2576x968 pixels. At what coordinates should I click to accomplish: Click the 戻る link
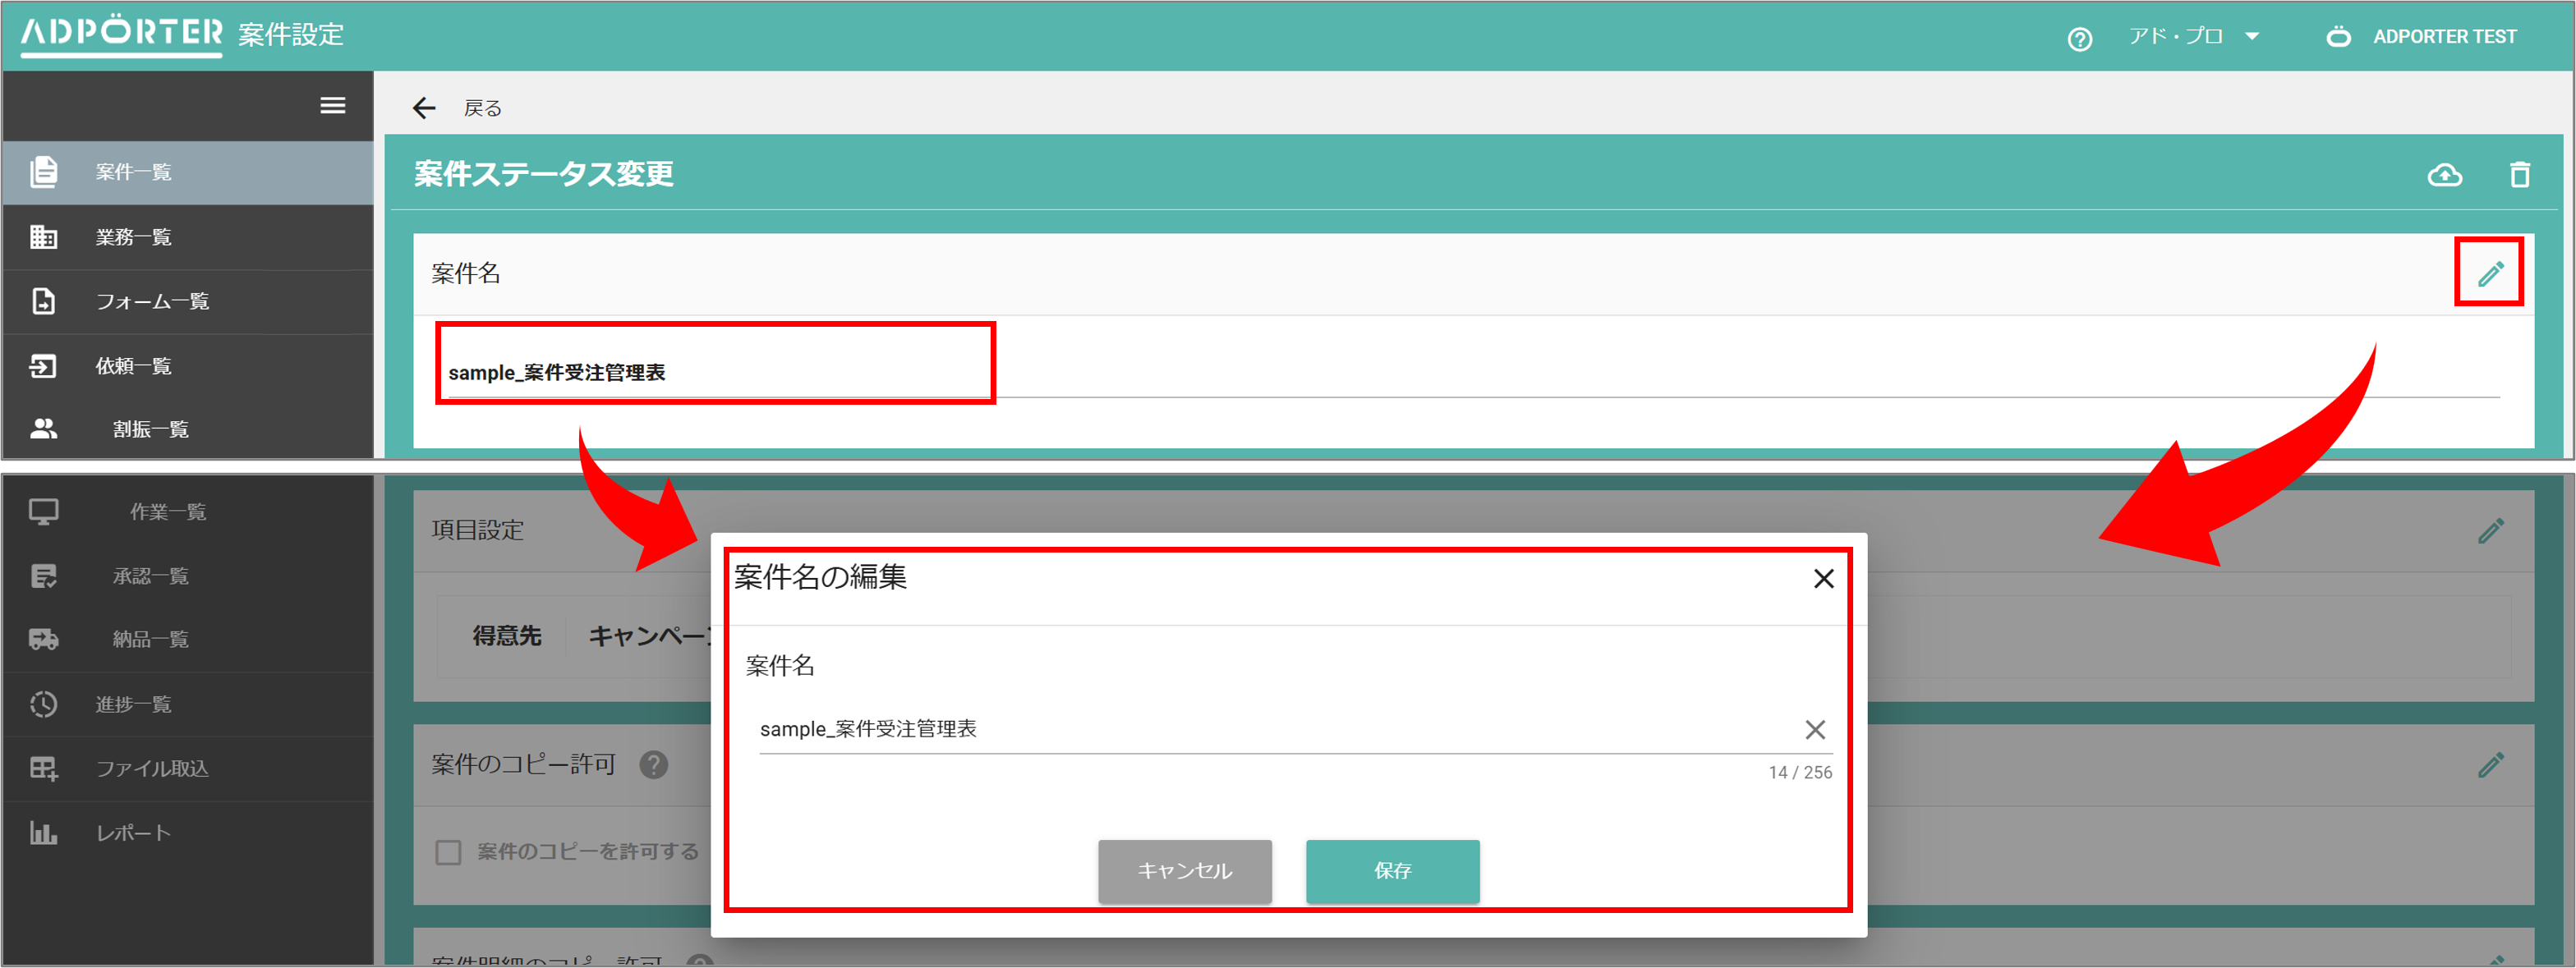[483, 108]
